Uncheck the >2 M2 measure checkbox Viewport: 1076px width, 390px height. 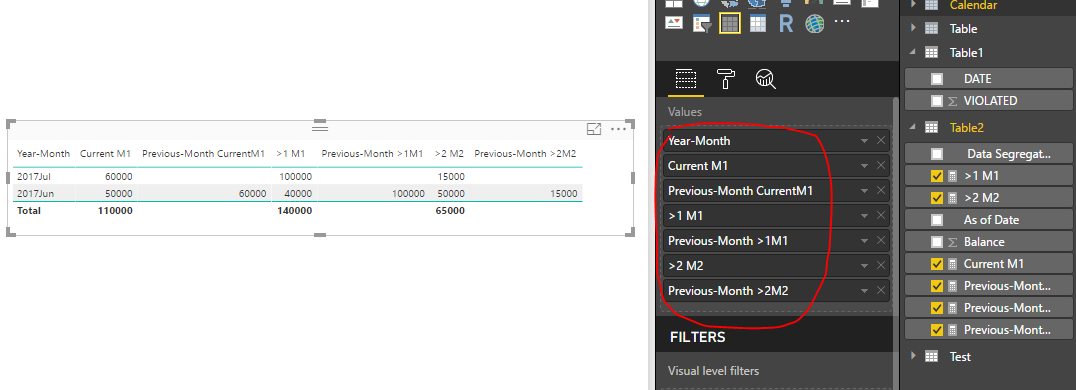pyautogui.click(x=937, y=198)
